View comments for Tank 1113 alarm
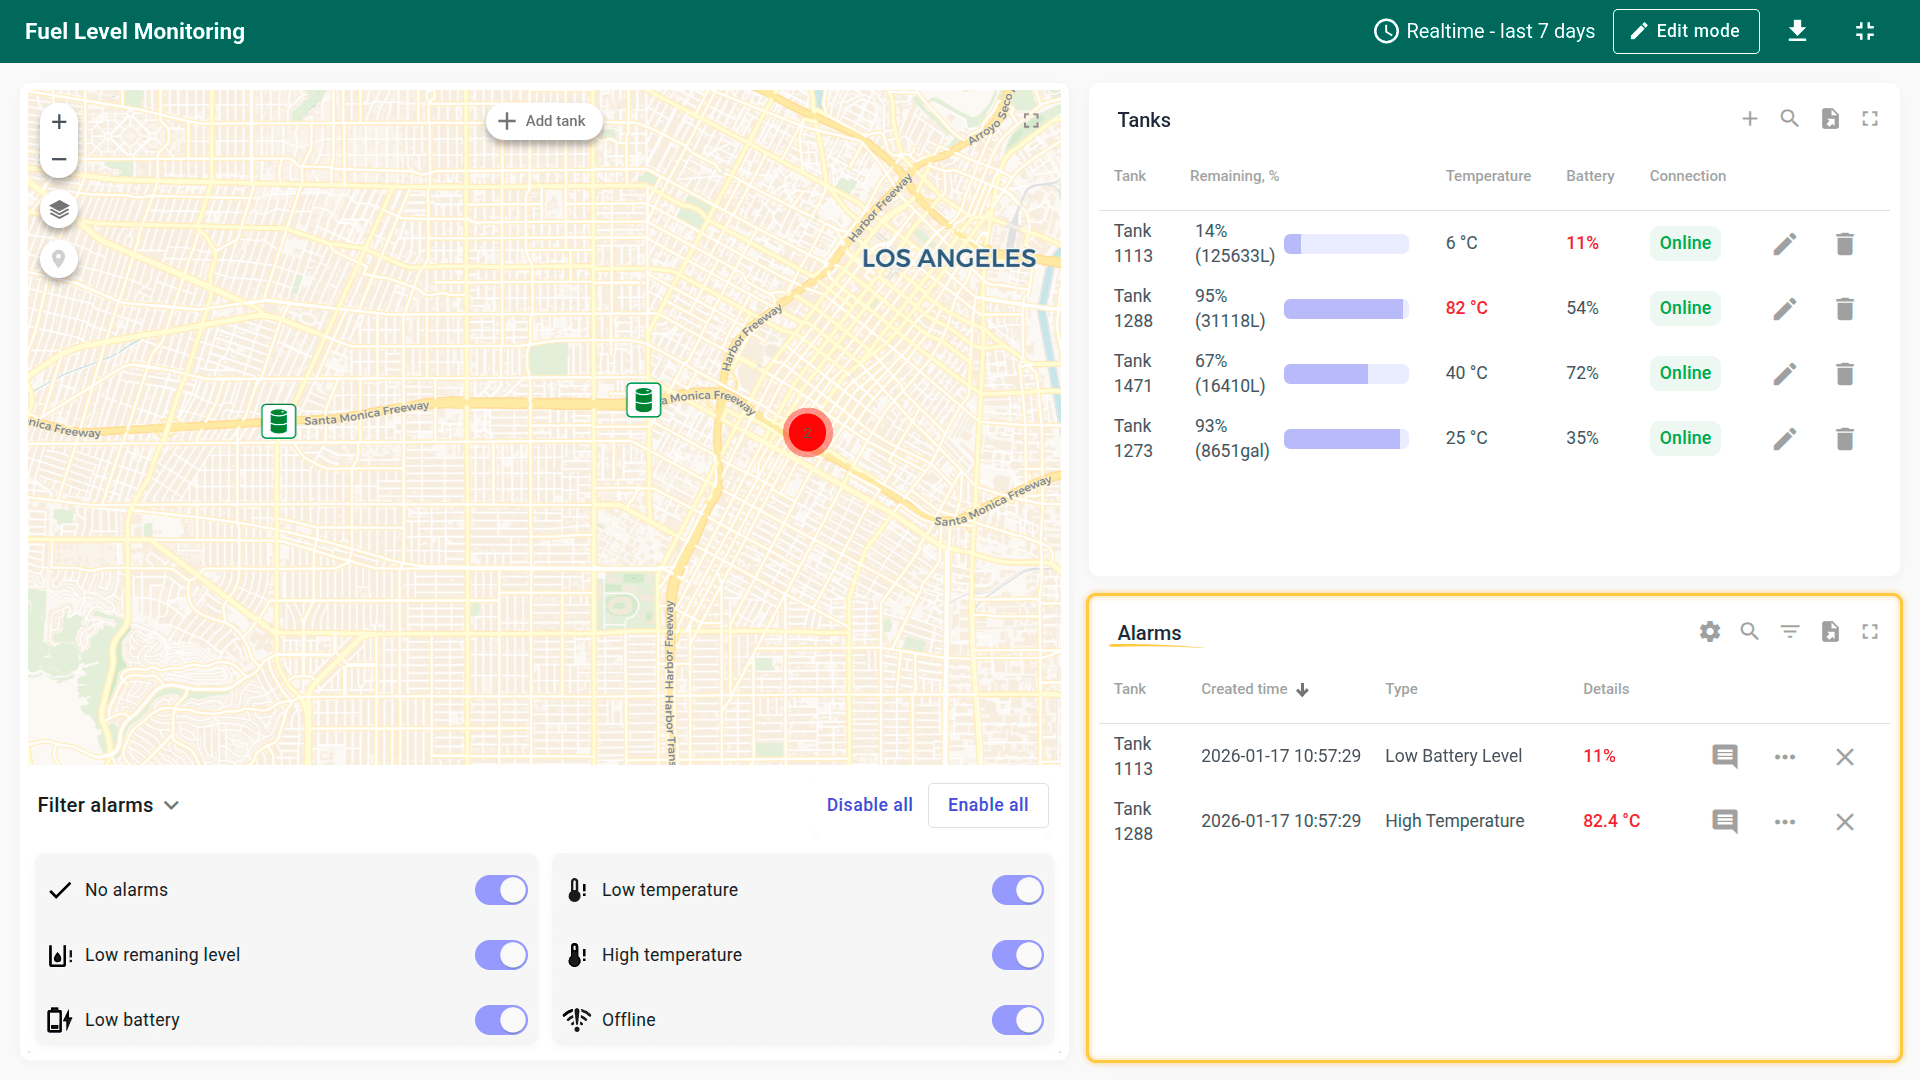The image size is (1920, 1080). (1725, 757)
